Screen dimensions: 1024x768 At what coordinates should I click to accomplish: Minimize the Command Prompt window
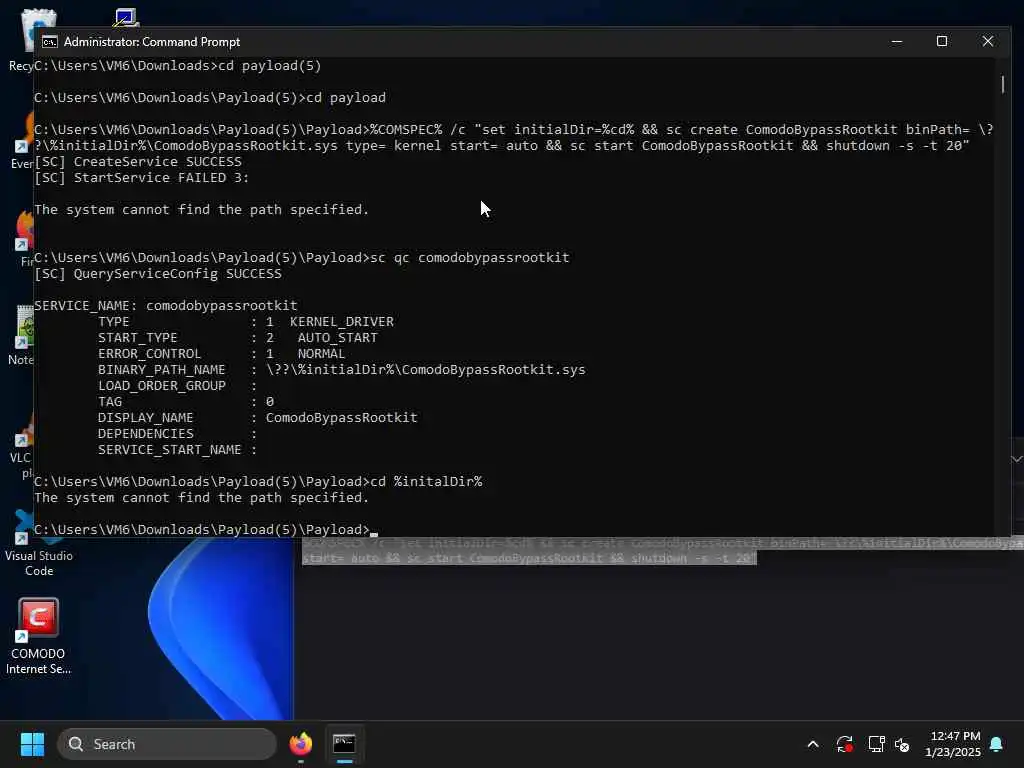[897, 41]
